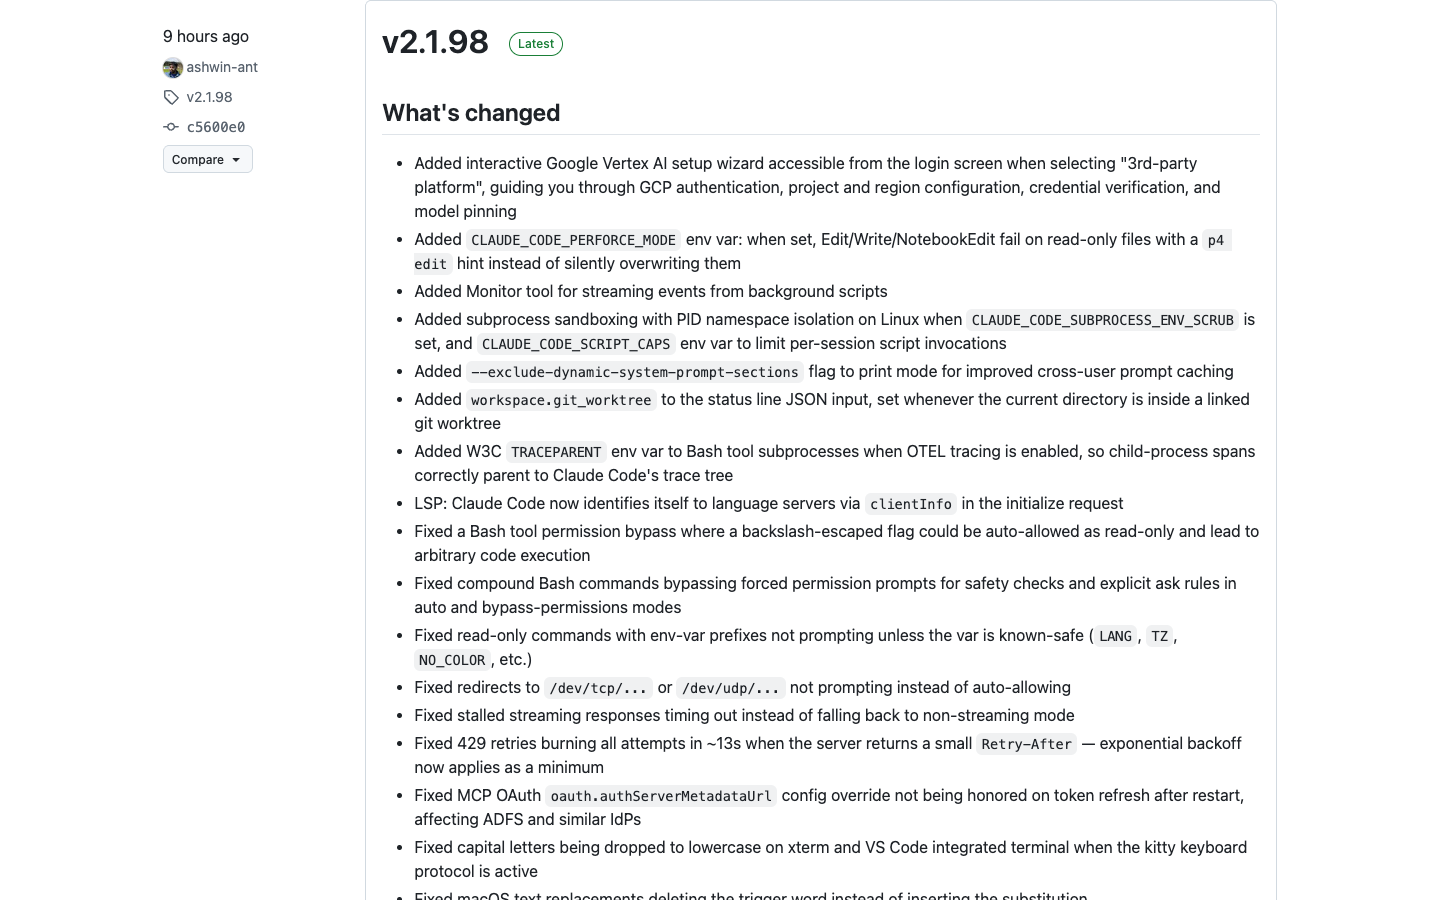Click the CLAUDE_CODE_SUBPROCESS_ENV_SCRUB code text
Screen dimensions: 1440x900
click(x=1102, y=320)
